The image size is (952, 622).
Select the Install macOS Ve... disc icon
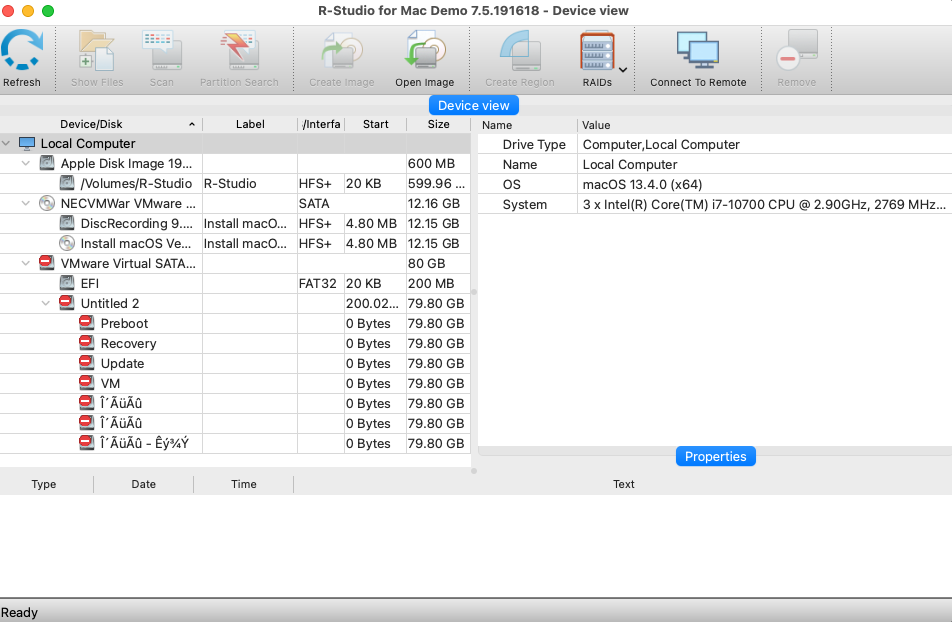pos(67,243)
